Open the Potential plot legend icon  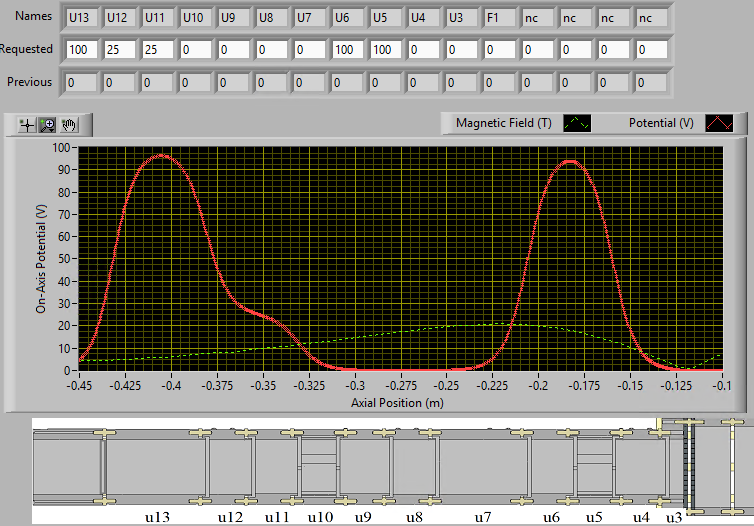720,124
